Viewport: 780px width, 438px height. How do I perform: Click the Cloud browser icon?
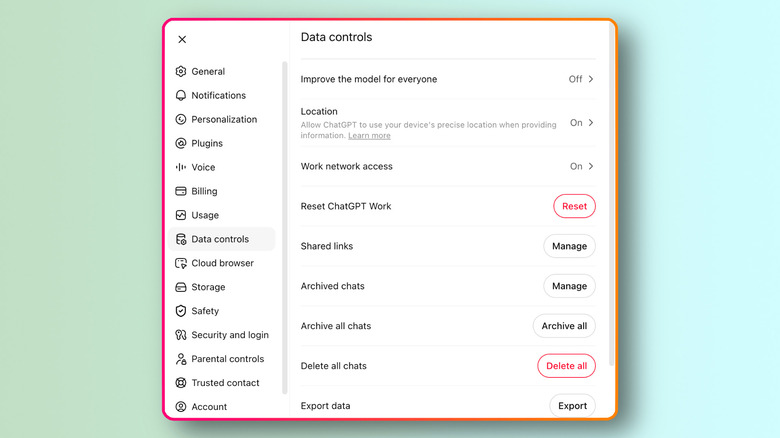pyautogui.click(x=181, y=263)
